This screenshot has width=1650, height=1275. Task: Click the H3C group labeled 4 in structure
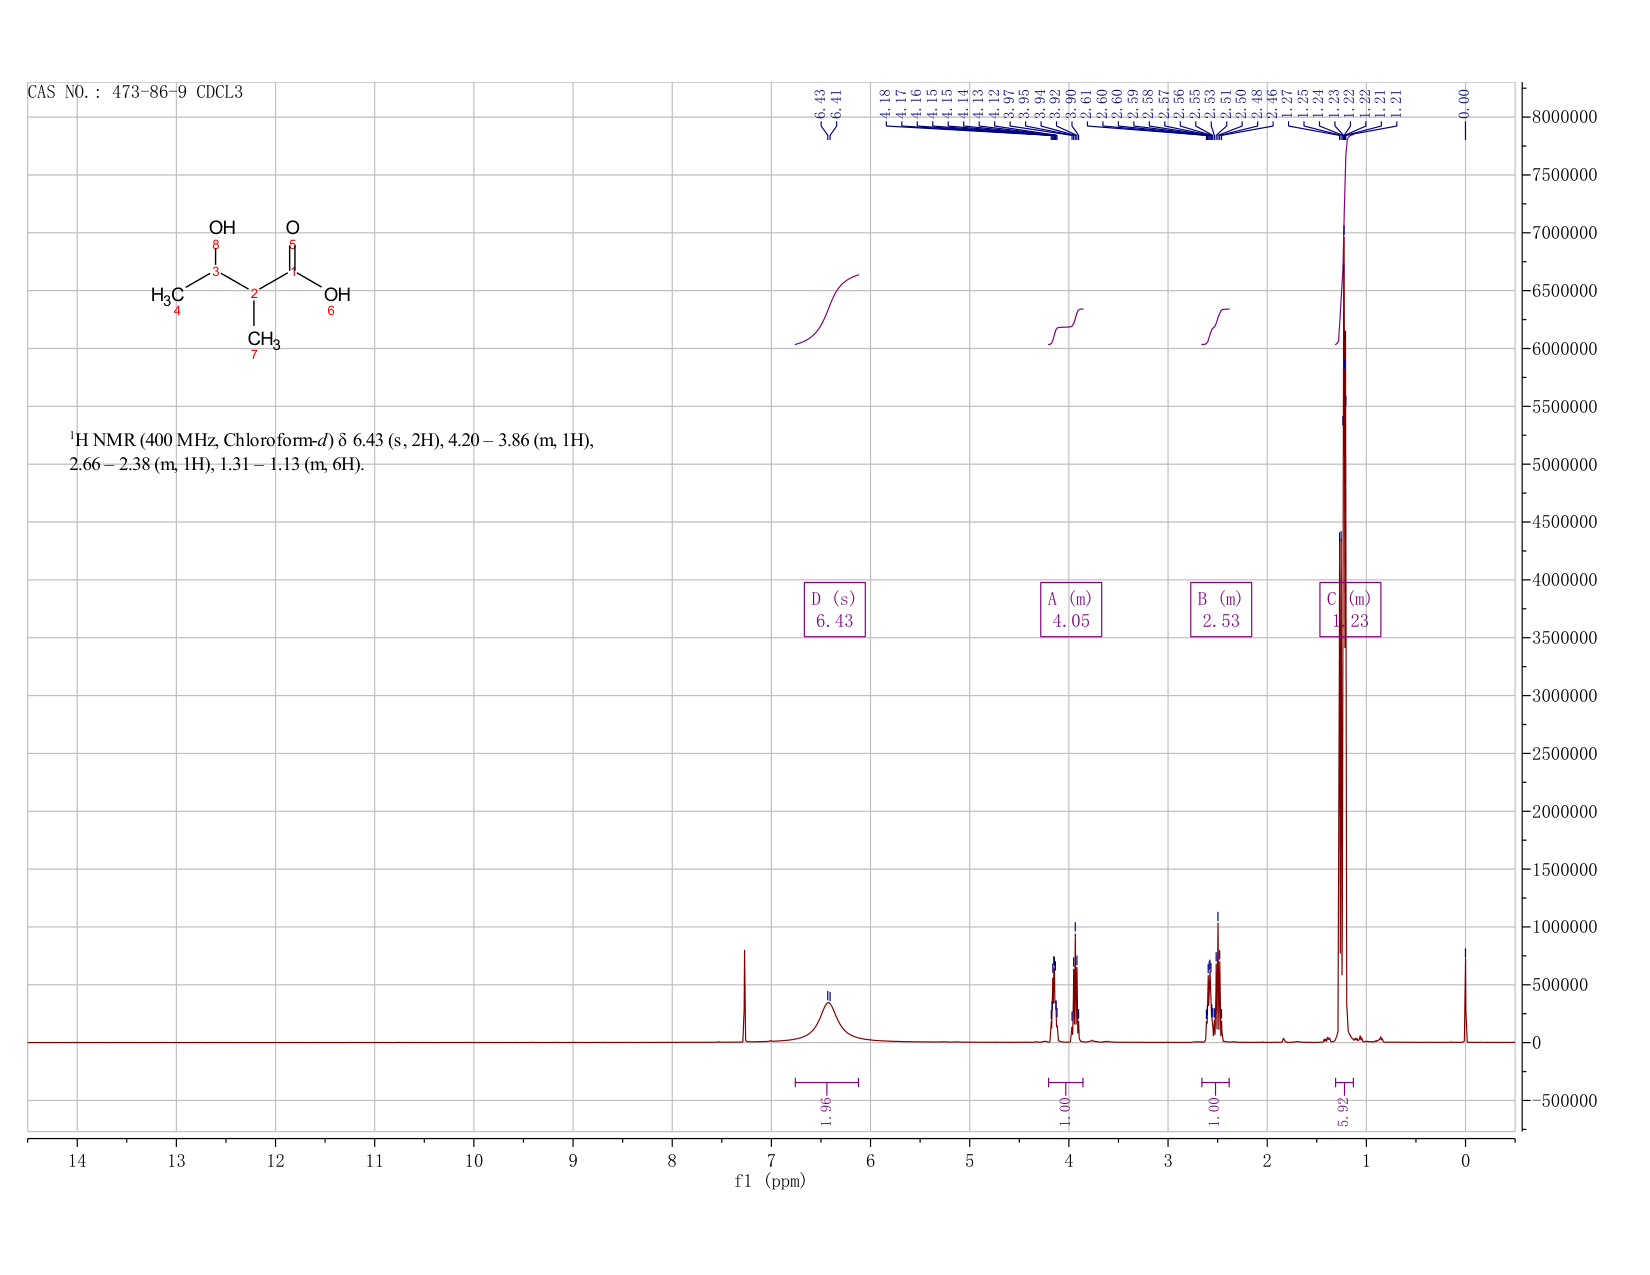[x=167, y=296]
